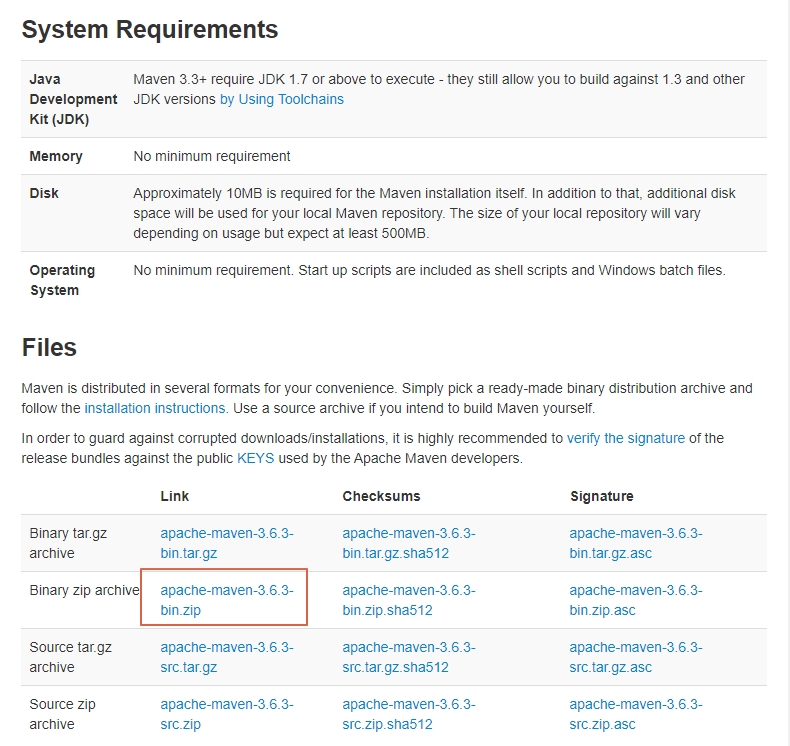Click the 'Binary tar.gz archive' row label
Viewport: 790px width, 746px height.
click(x=68, y=543)
